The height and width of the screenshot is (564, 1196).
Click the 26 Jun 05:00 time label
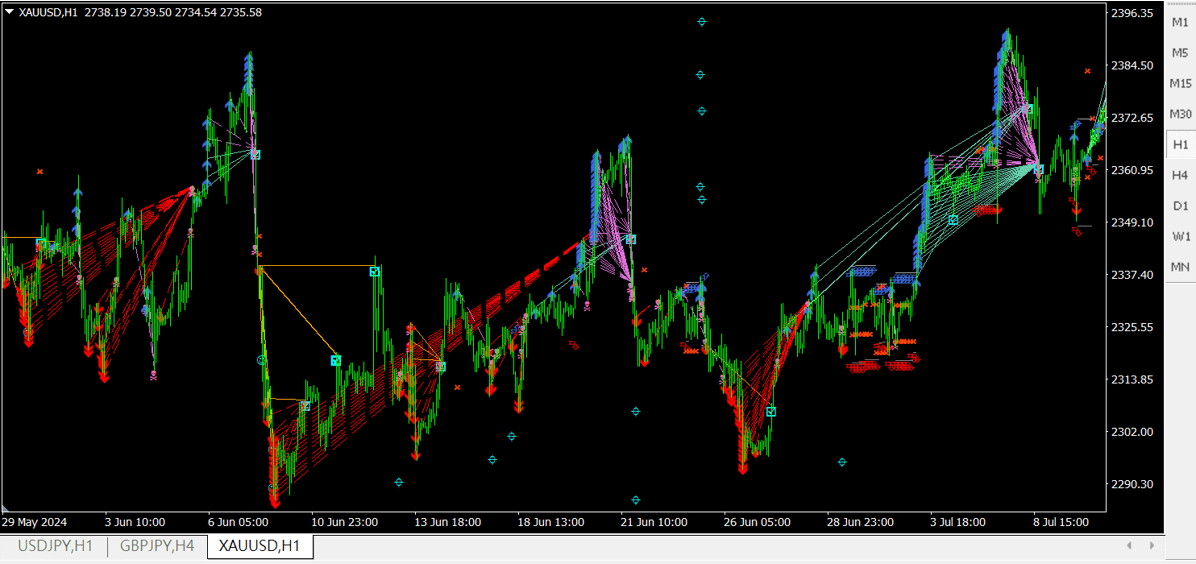(757, 522)
